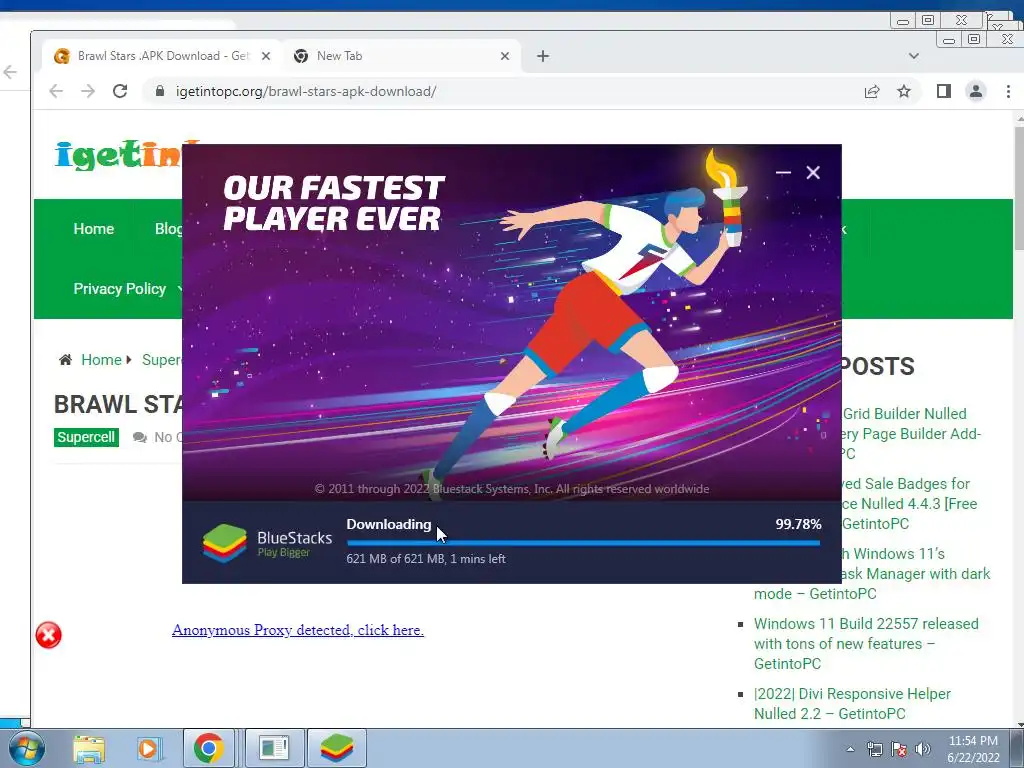
Task: Open the Chrome profile avatar menu
Action: coord(976,91)
